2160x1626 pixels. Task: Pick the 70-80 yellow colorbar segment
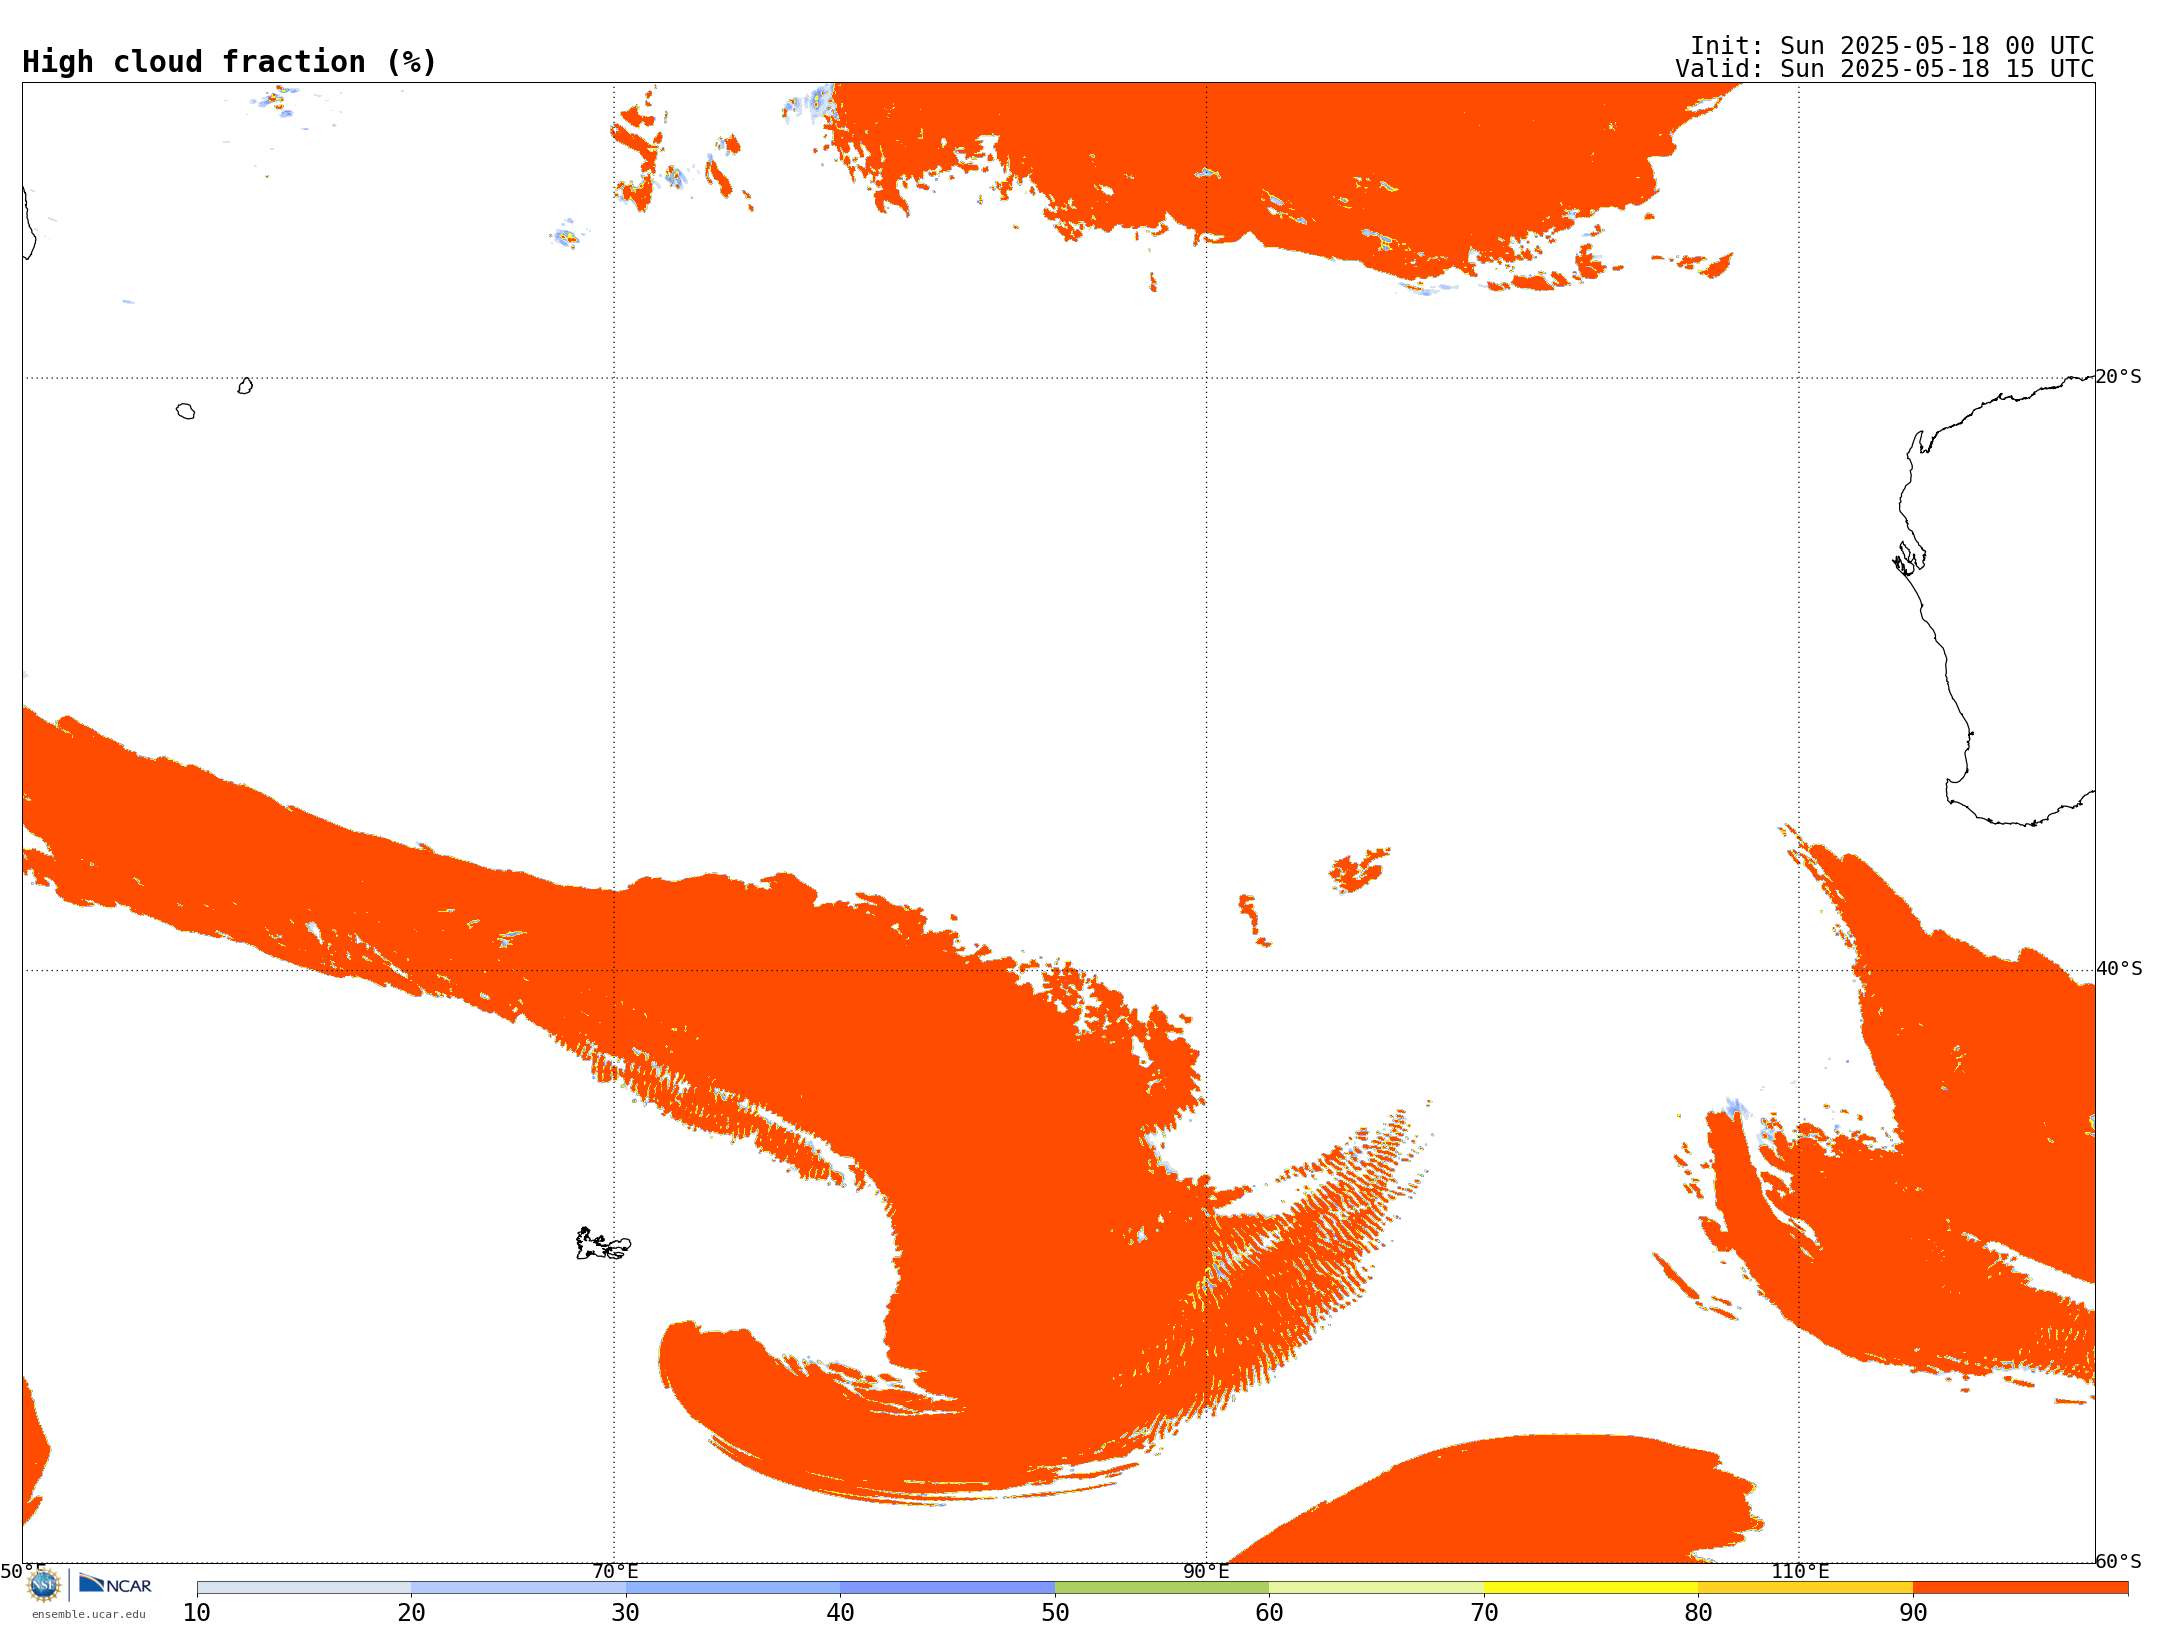pyautogui.click(x=1591, y=1588)
